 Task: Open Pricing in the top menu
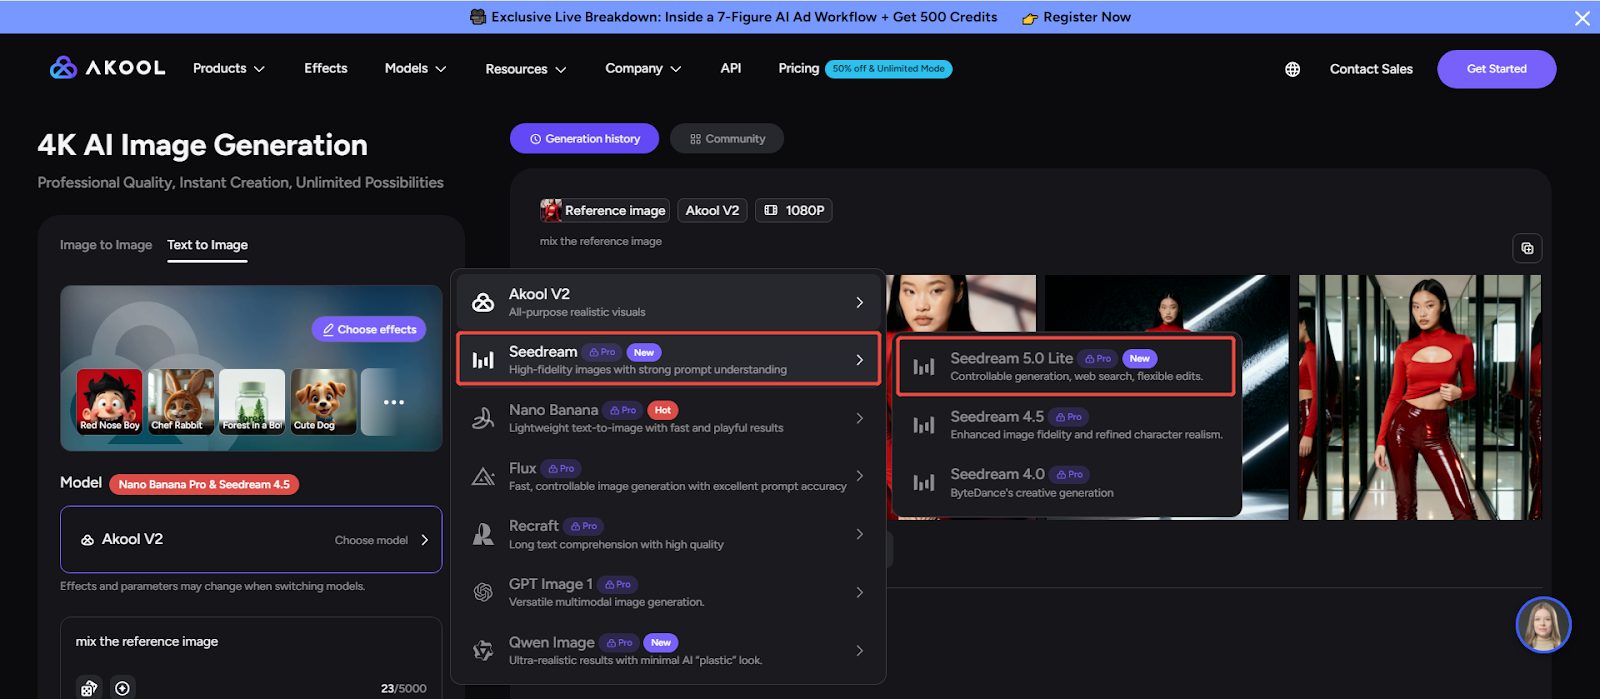click(x=798, y=68)
